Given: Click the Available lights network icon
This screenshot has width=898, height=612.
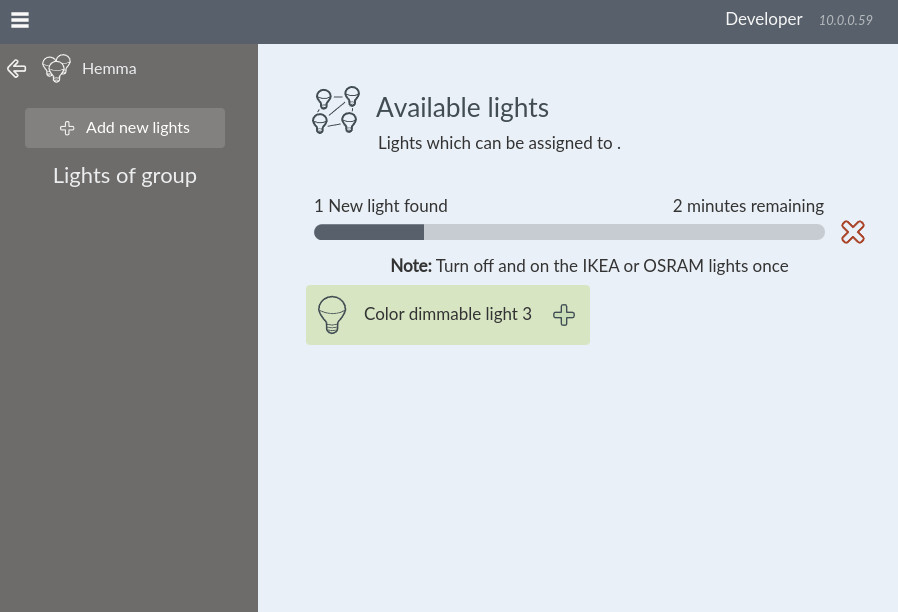Looking at the screenshot, I should pyautogui.click(x=335, y=109).
